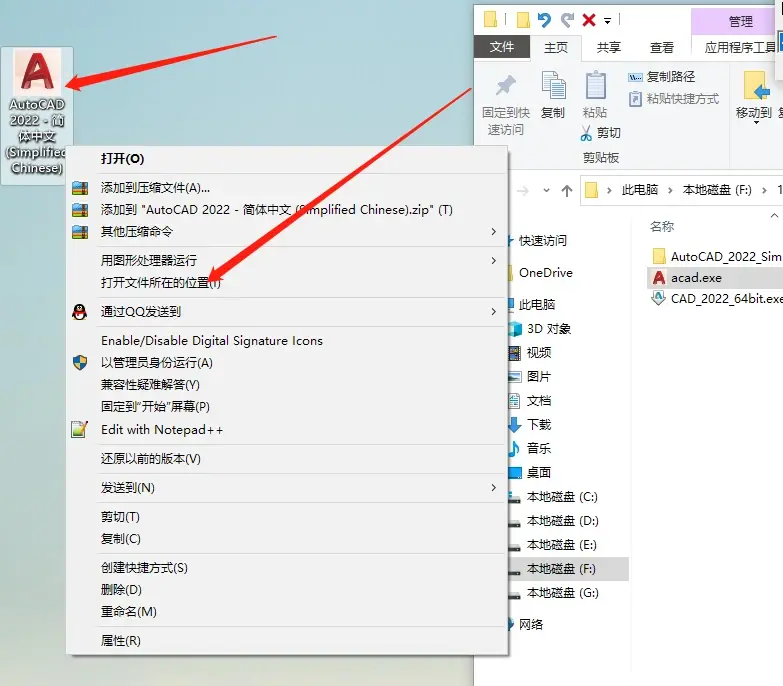Image resolution: width=783 pixels, height=686 pixels.
Task: Switch to the Home (主页) tab
Action: pos(556,47)
